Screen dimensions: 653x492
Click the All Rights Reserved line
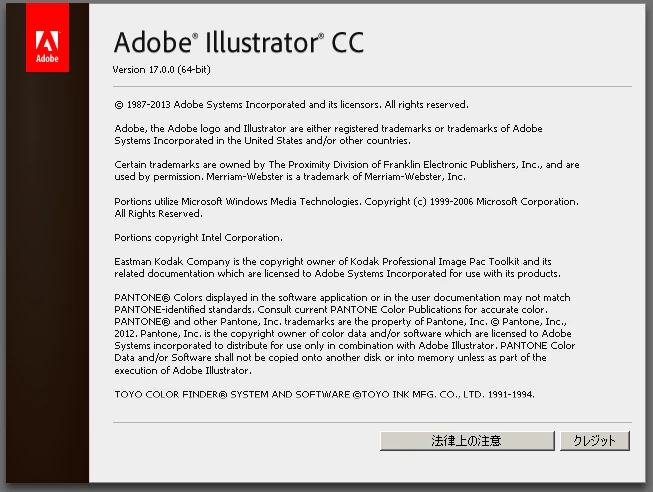click(x=158, y=214)
